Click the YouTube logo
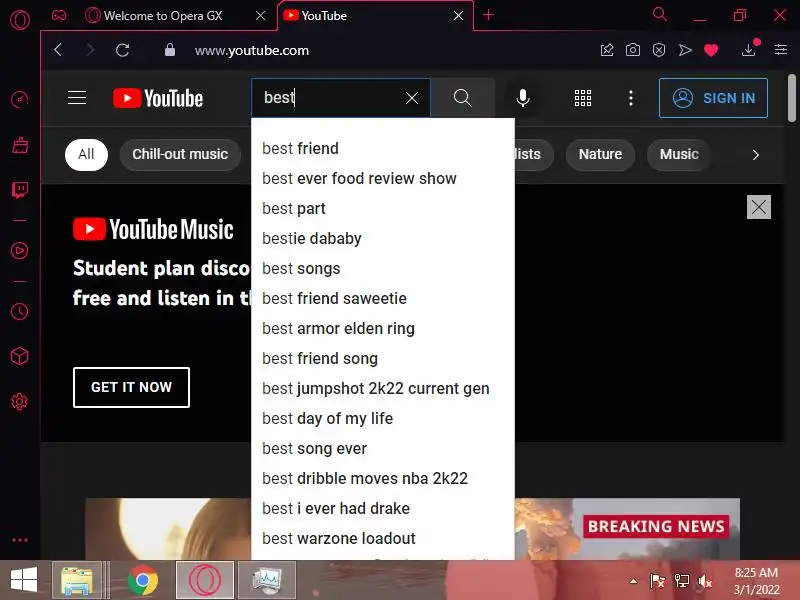 (x=158, y=98)
